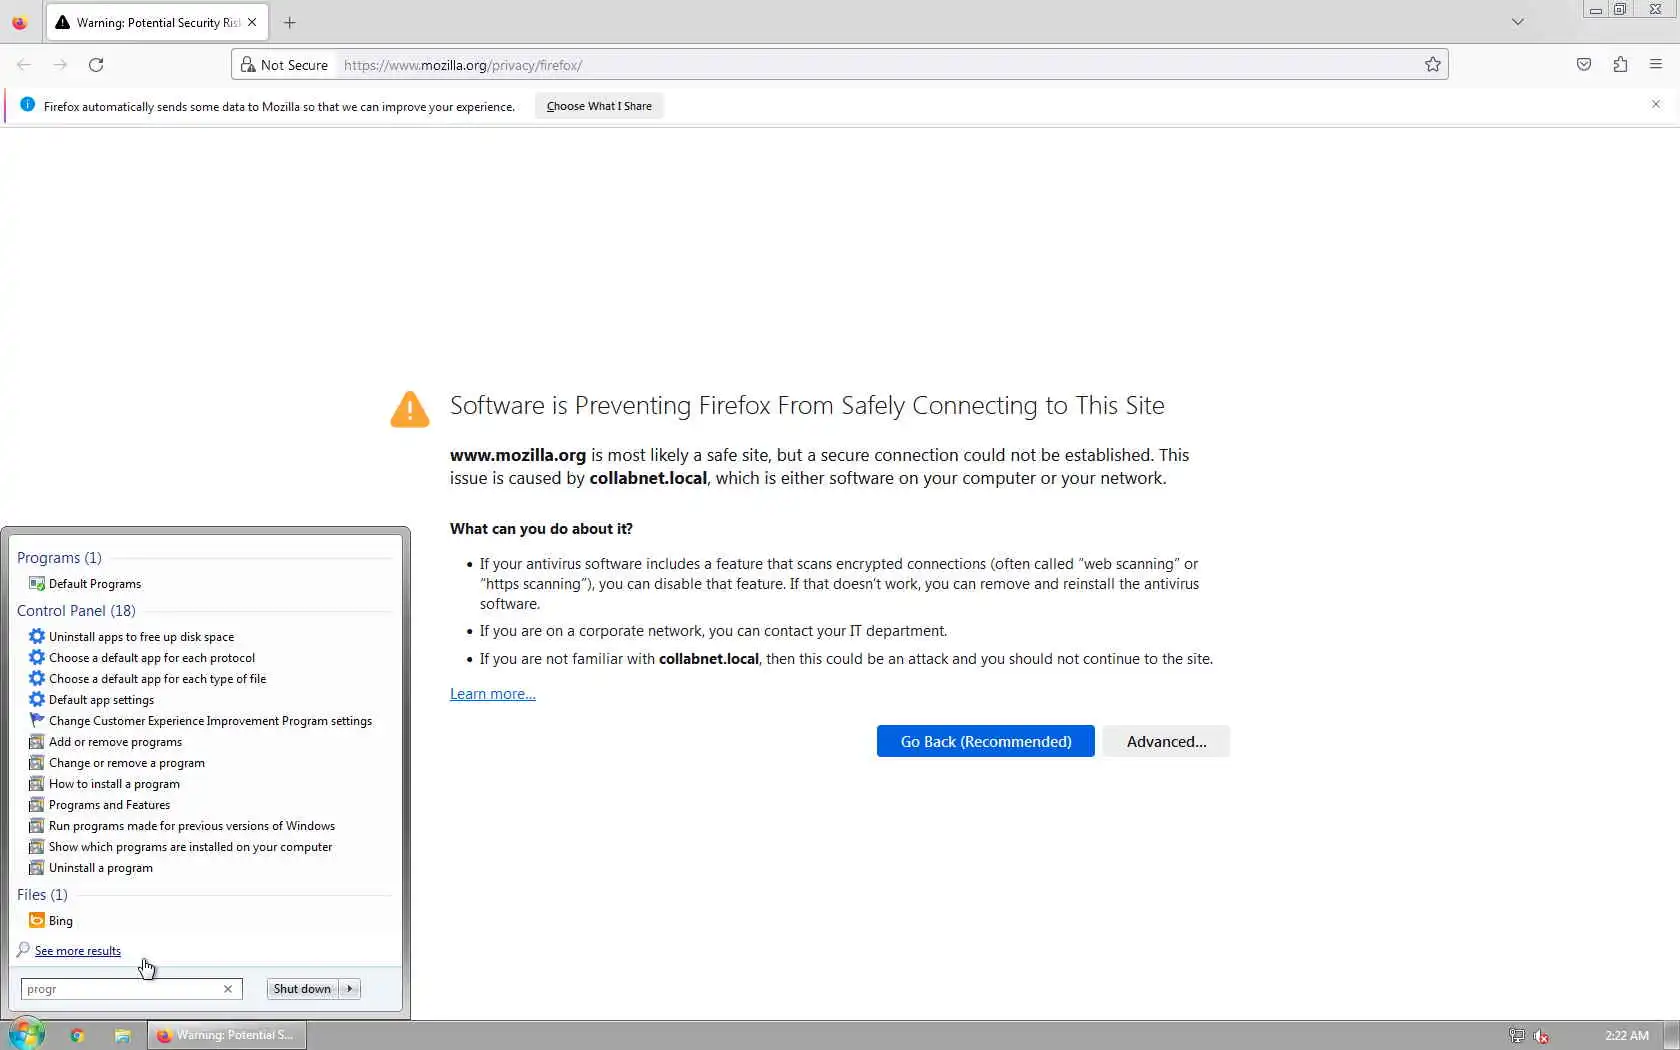Click the Go Back (Recommended) button
Viewport: 1680px width, 1050px height.
coord(986,741)
